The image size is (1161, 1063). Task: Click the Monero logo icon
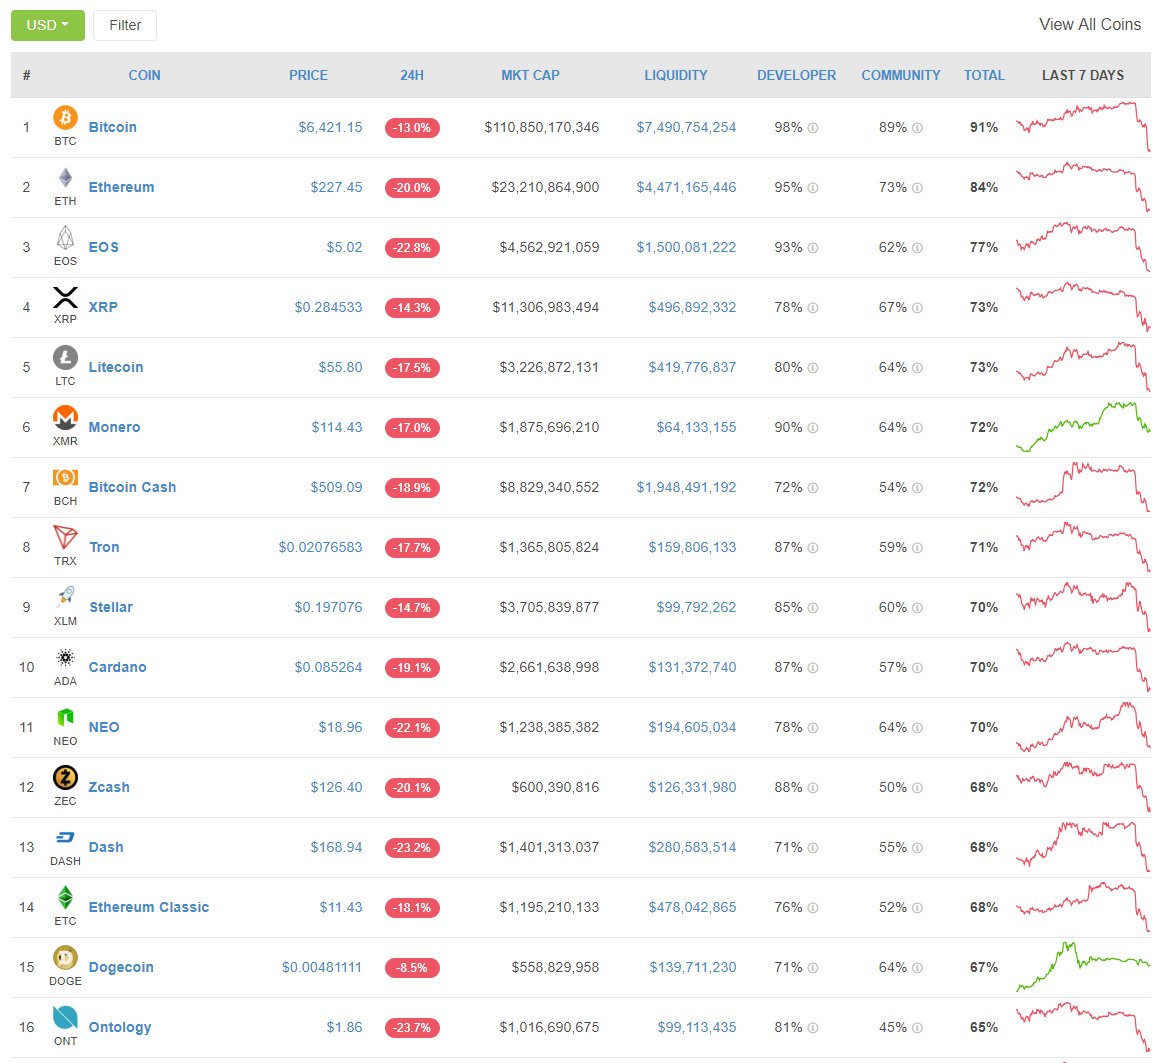pos(65,418)
